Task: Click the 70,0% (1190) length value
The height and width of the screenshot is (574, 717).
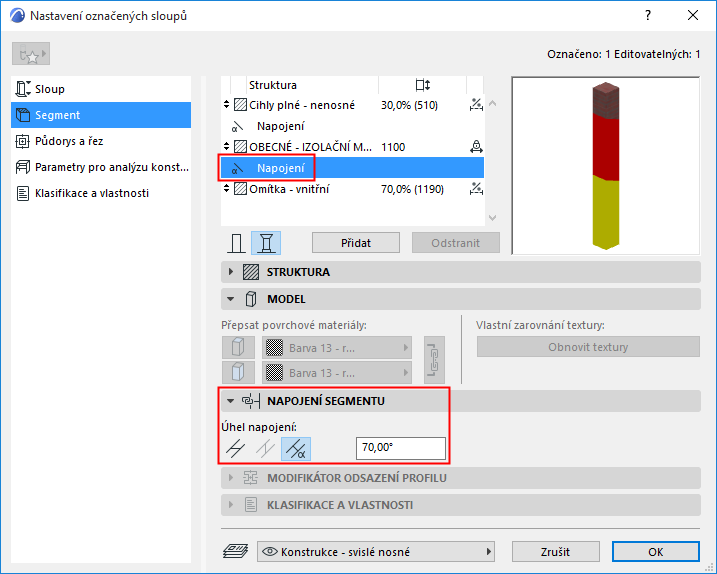Action: pyautogui.click(x=412, y=189)
